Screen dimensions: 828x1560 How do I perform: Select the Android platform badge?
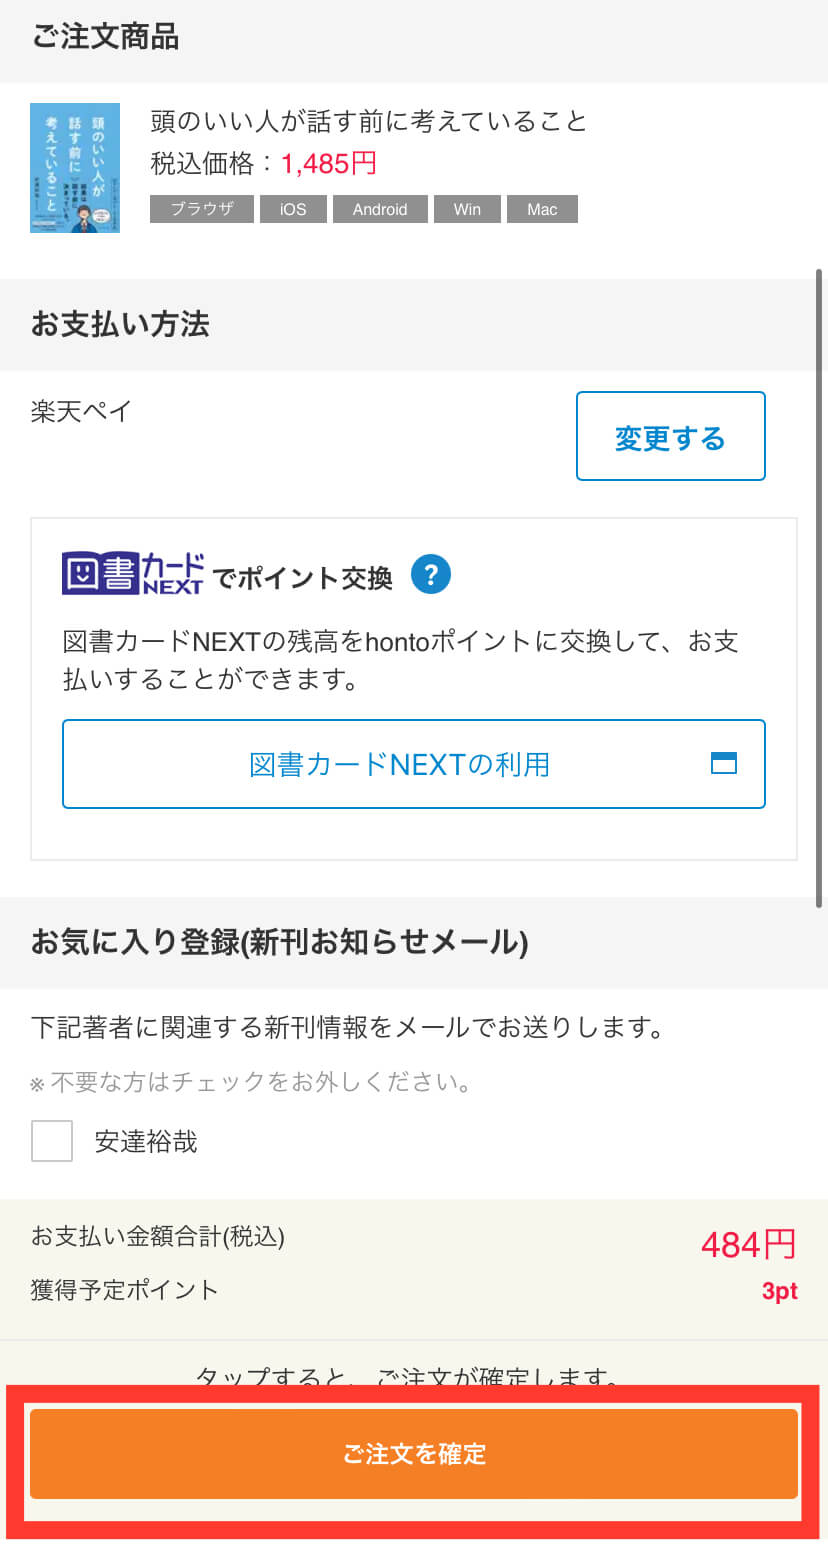380,209
